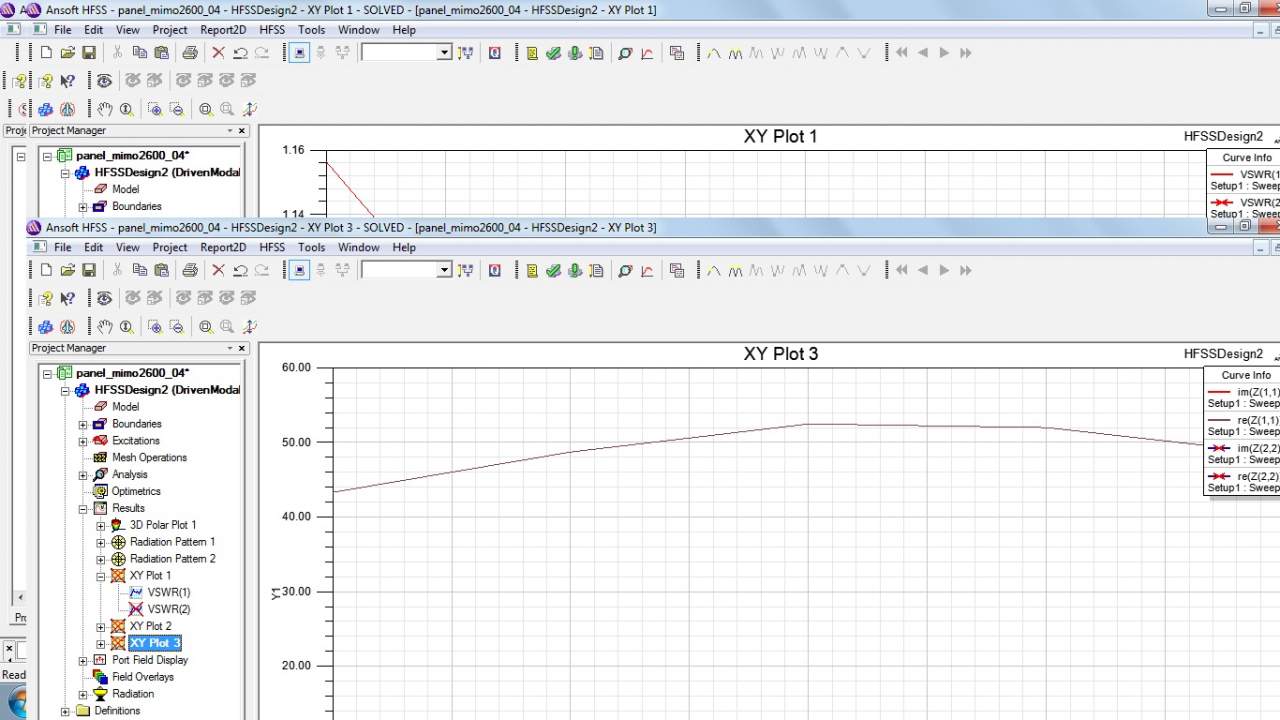Click Save icon in XY Plot 3 window
Screen dimensions: 1280x720
pyautogui.click(x=88, y=270)
